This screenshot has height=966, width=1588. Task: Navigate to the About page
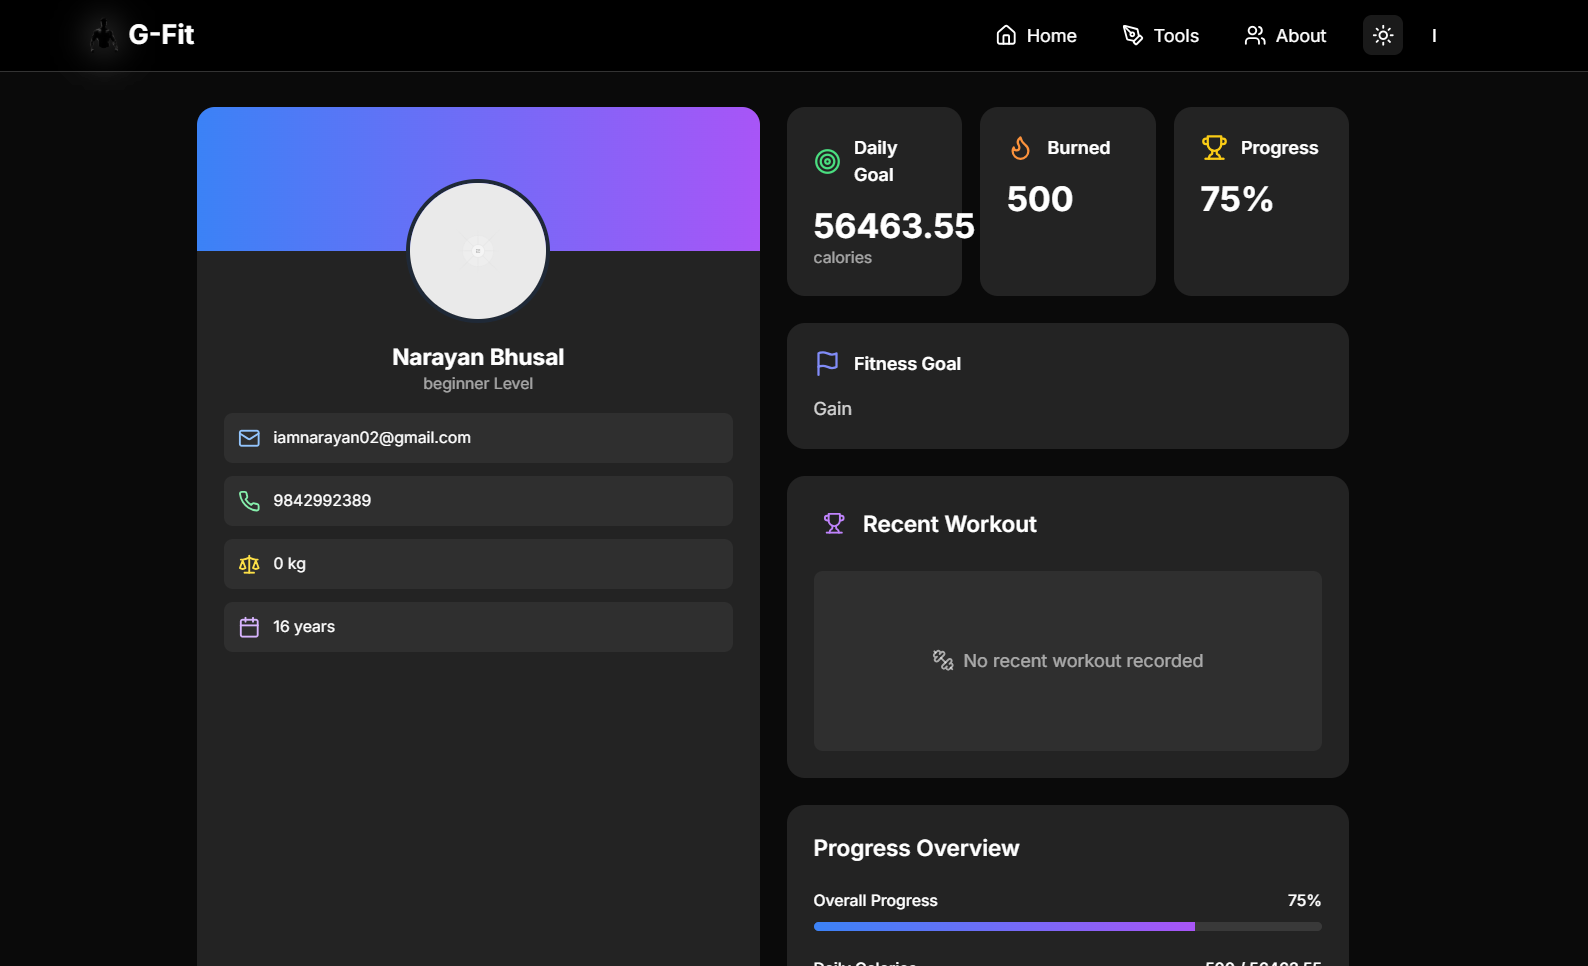point(1285,36)
